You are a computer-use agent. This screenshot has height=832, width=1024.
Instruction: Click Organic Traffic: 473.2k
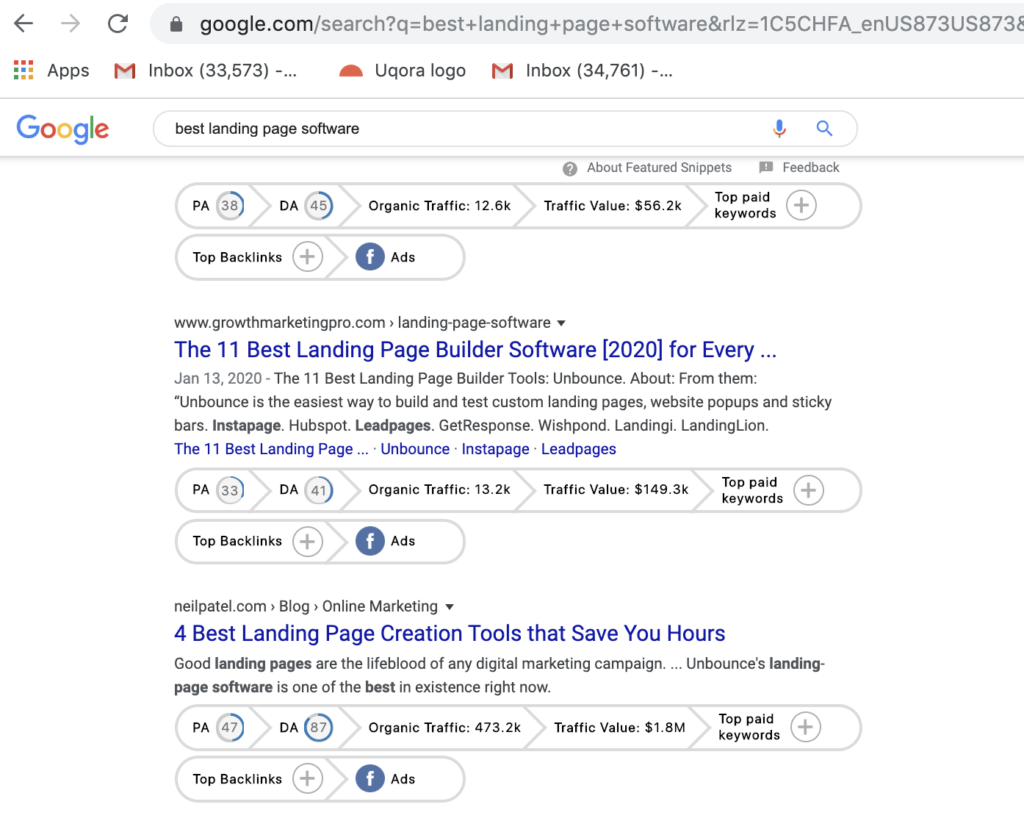(x=445, y=728)
